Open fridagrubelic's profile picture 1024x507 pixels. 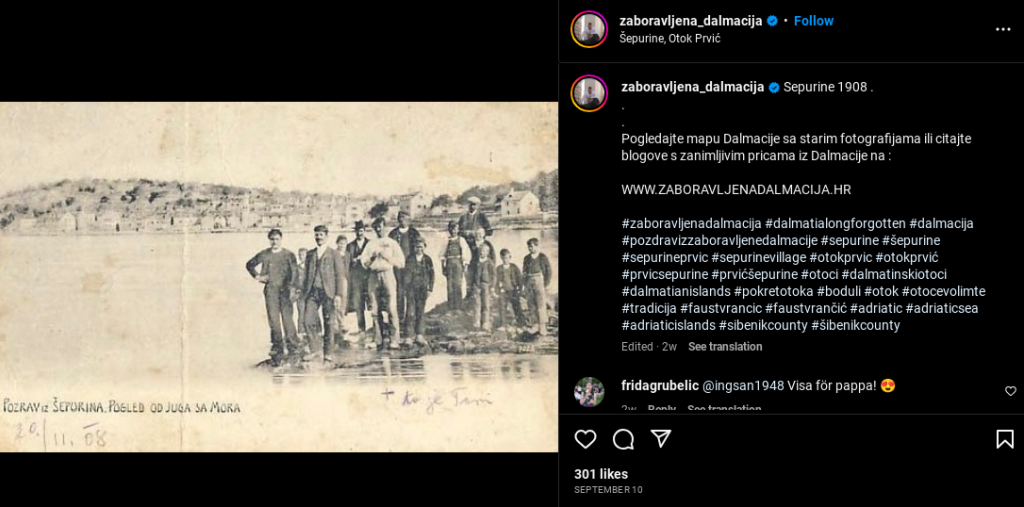[x=589, y=392]
